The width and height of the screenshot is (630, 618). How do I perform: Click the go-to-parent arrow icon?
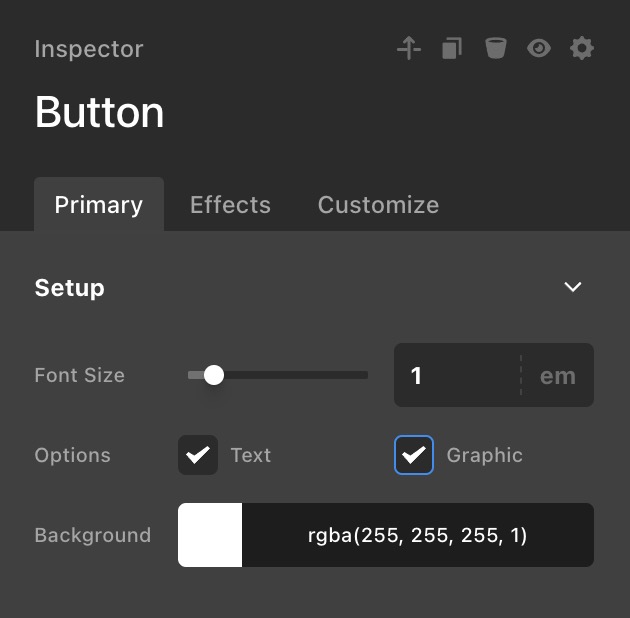point(409,48)
